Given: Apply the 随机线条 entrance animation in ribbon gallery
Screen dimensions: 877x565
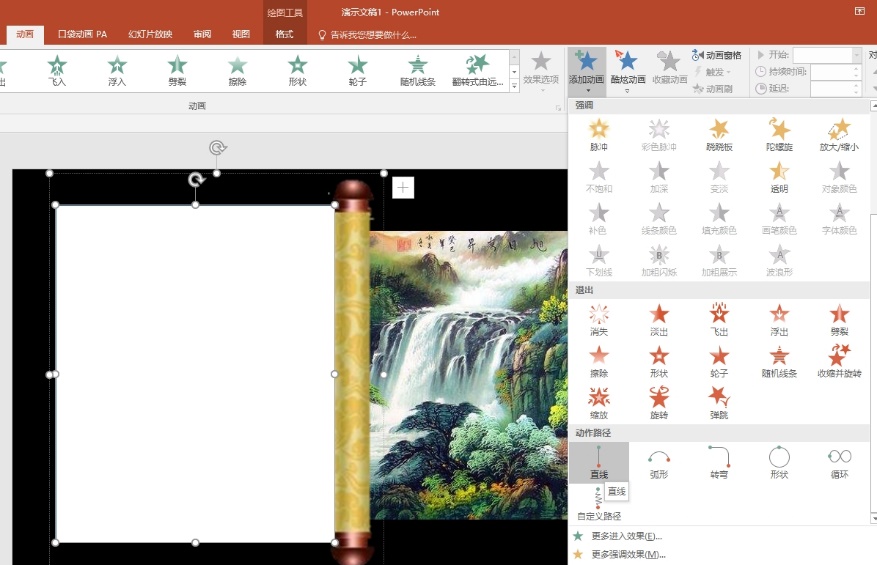Looking at the screenshot, I should [x=418, y=71].
